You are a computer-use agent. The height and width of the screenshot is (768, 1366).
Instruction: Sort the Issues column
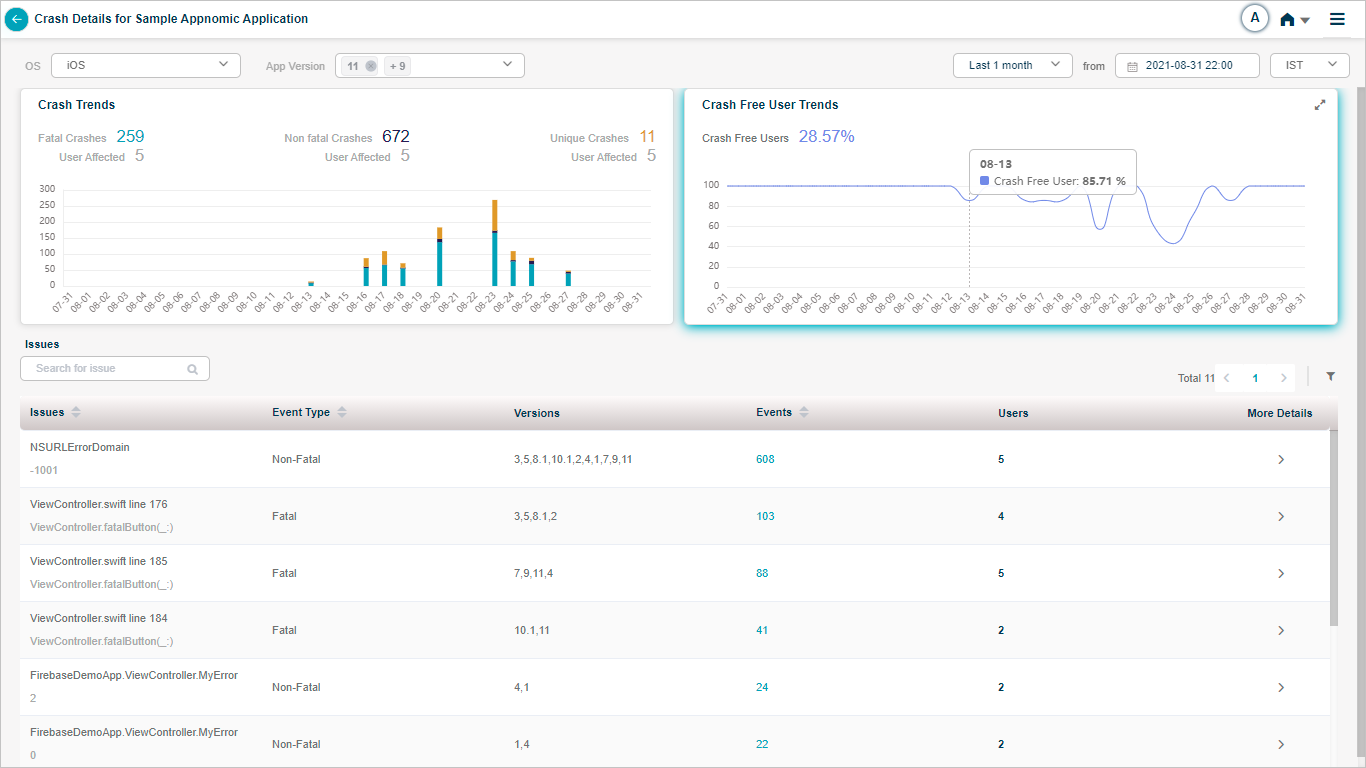tap(77, 413)
